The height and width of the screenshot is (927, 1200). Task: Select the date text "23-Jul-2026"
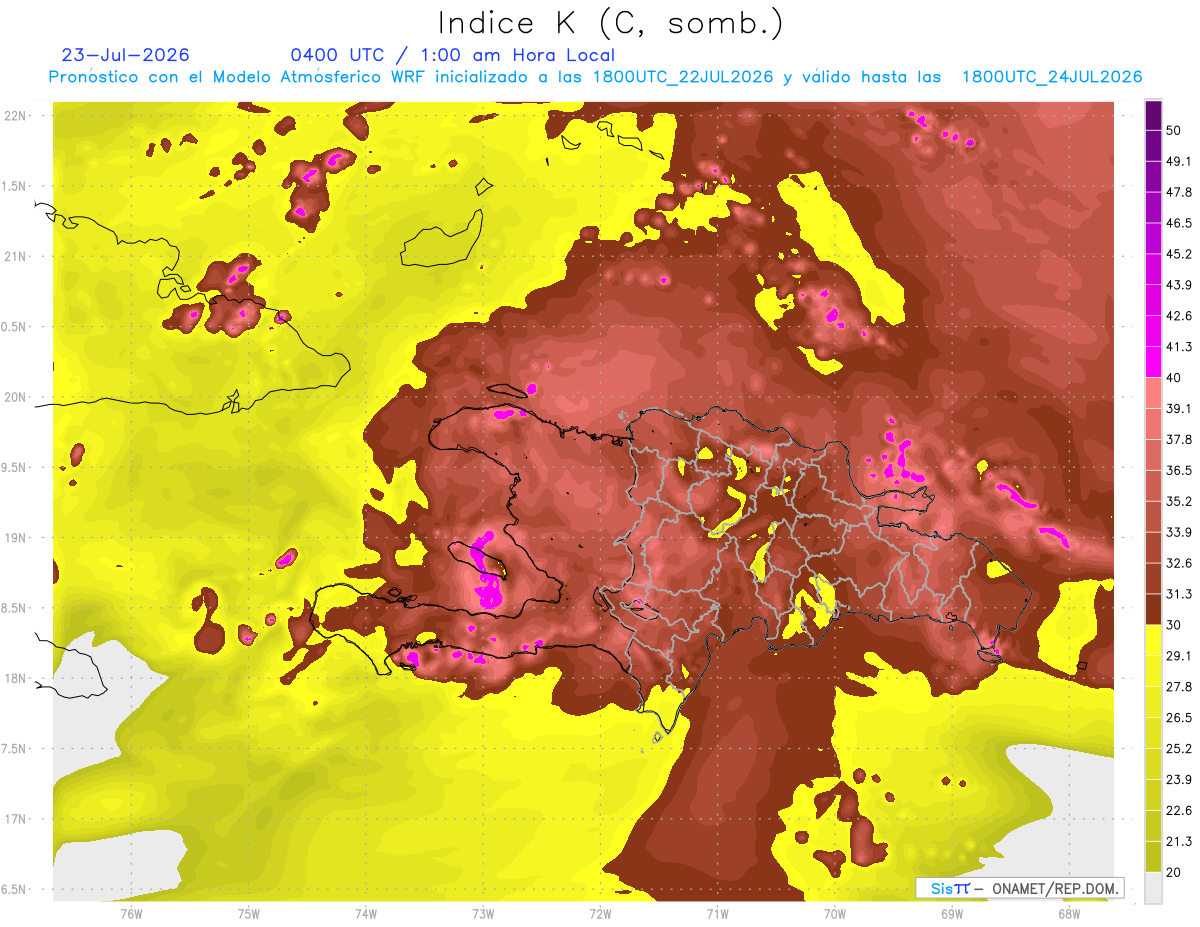pos(125,55)
